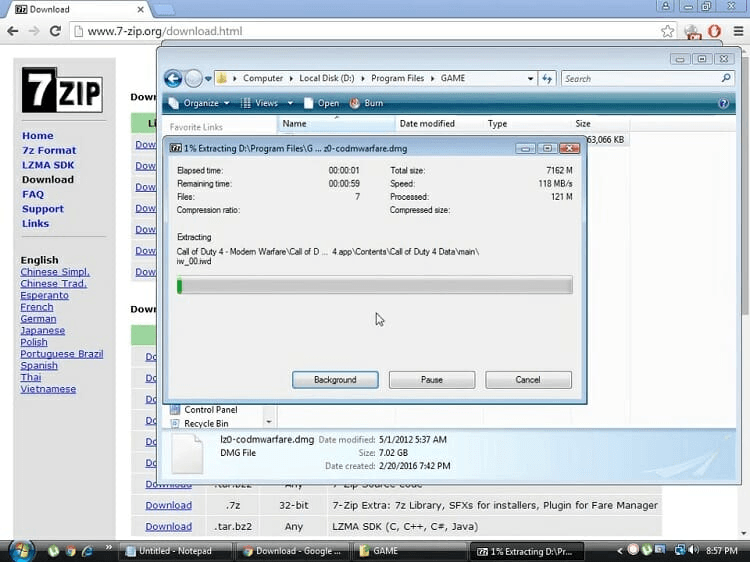This screenshot has width=750, height=562.
Task: Click the 7-Zip logo on webpage
Action: pyautogui.click(x=48, y=90)
